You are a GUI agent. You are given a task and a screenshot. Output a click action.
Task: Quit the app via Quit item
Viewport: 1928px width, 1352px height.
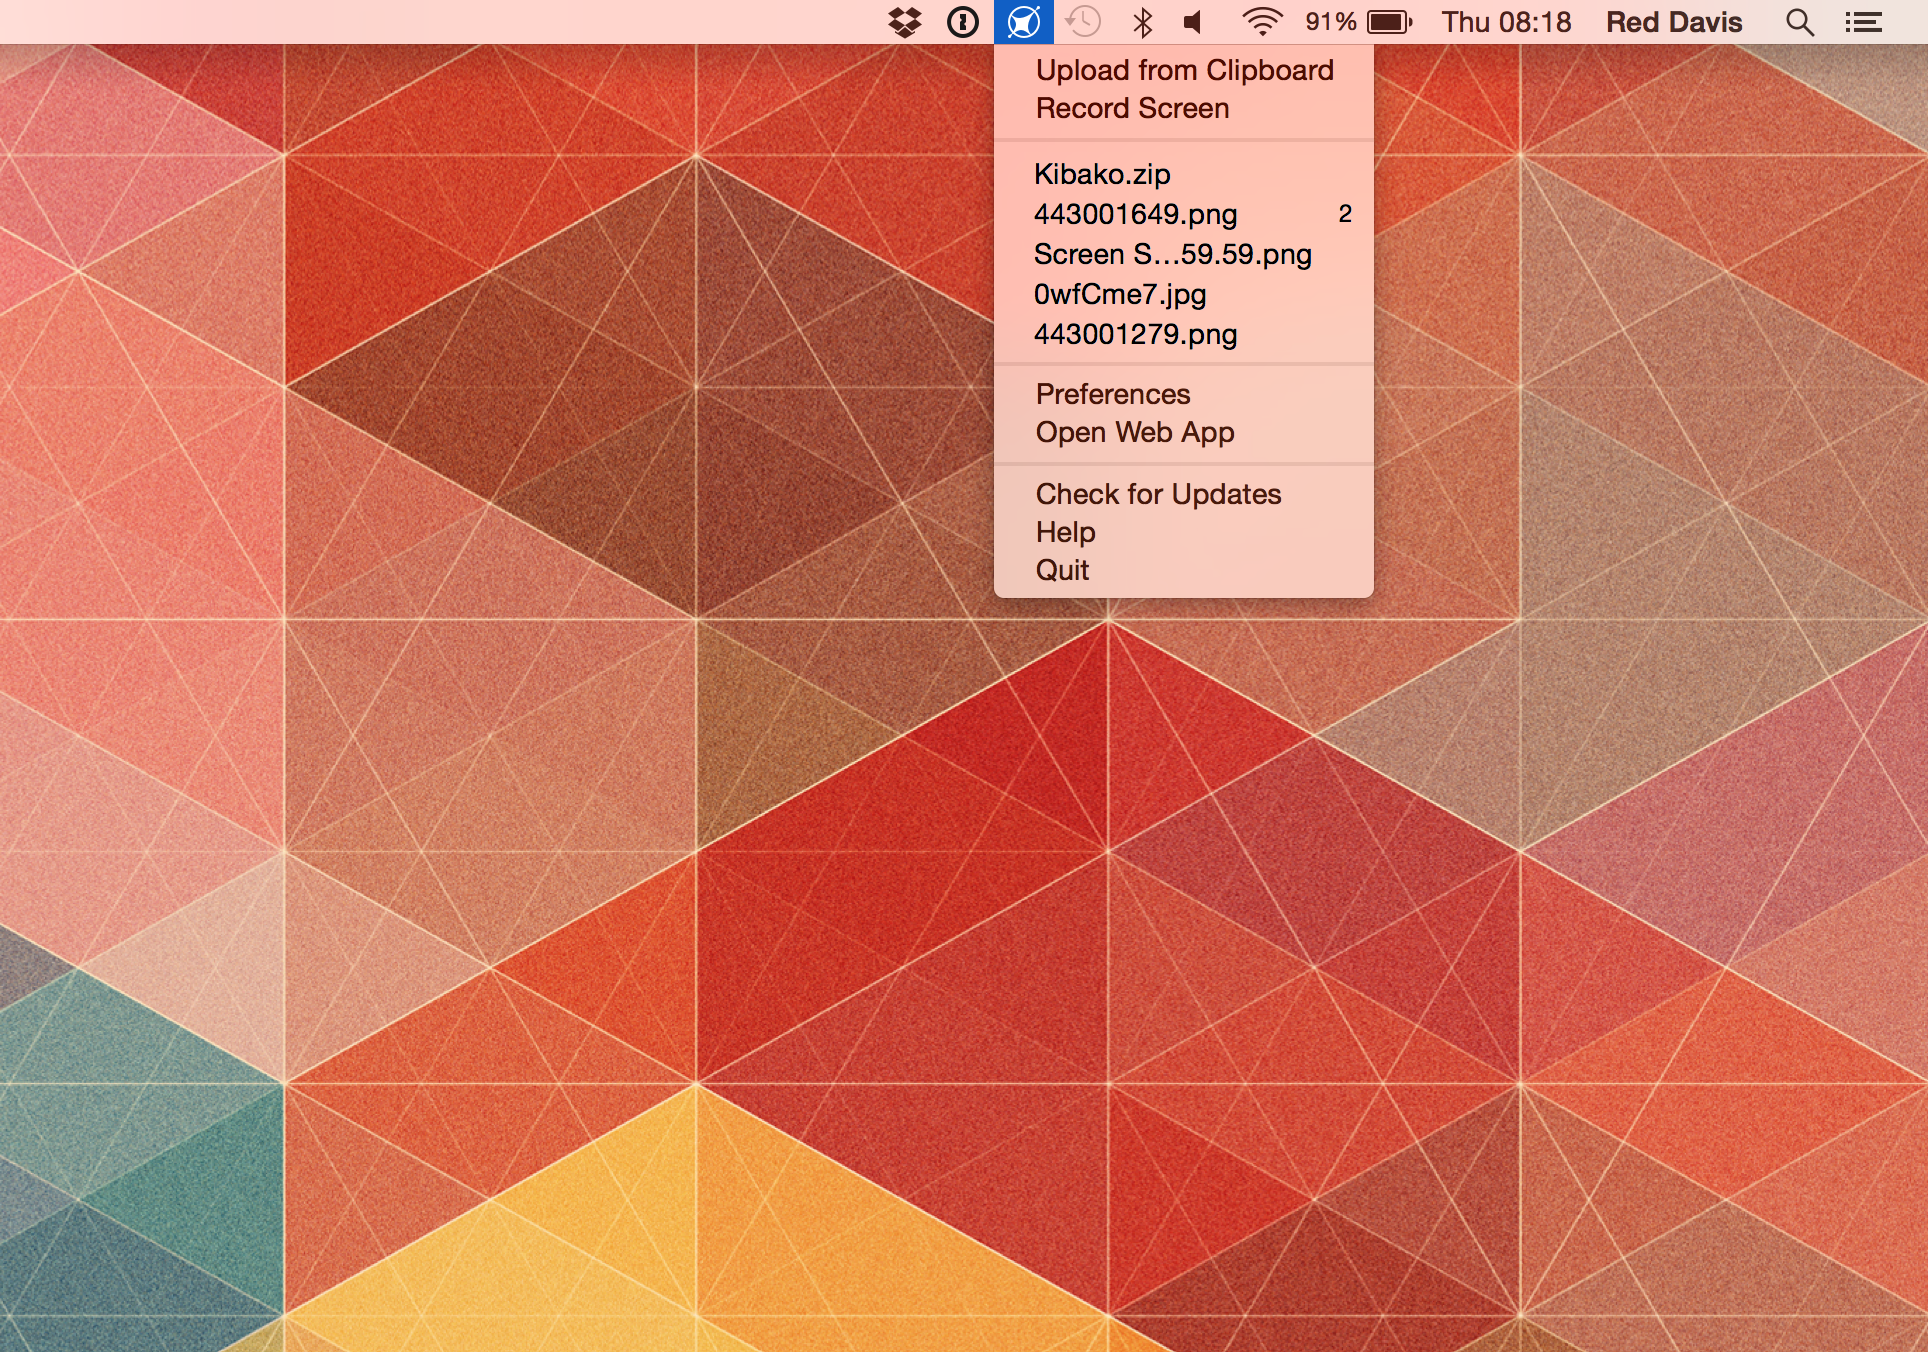pyautogui.click(x=1062, y=570)
